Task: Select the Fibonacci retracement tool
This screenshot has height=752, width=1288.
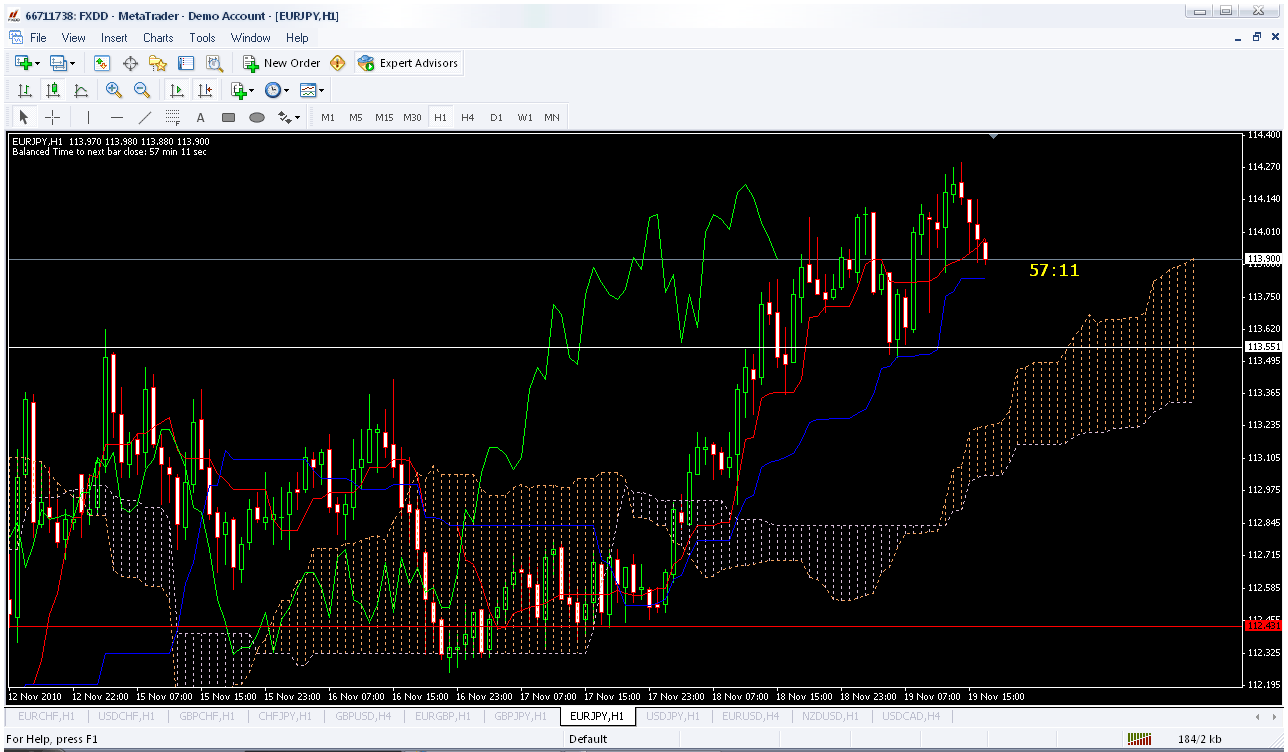Action: [x=172, y=117]
